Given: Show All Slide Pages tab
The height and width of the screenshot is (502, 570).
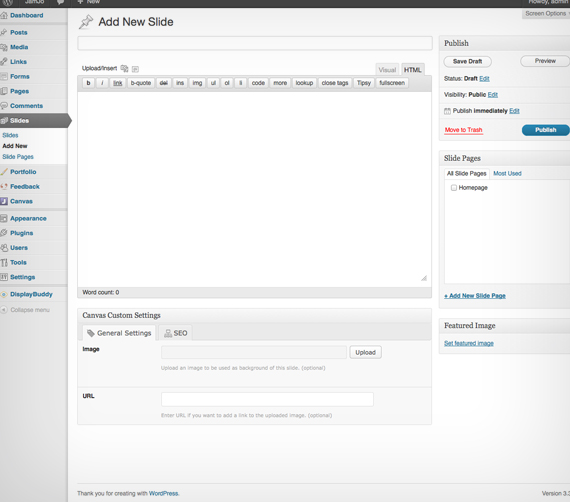Looking at the screenshot, I should (466, 173).
